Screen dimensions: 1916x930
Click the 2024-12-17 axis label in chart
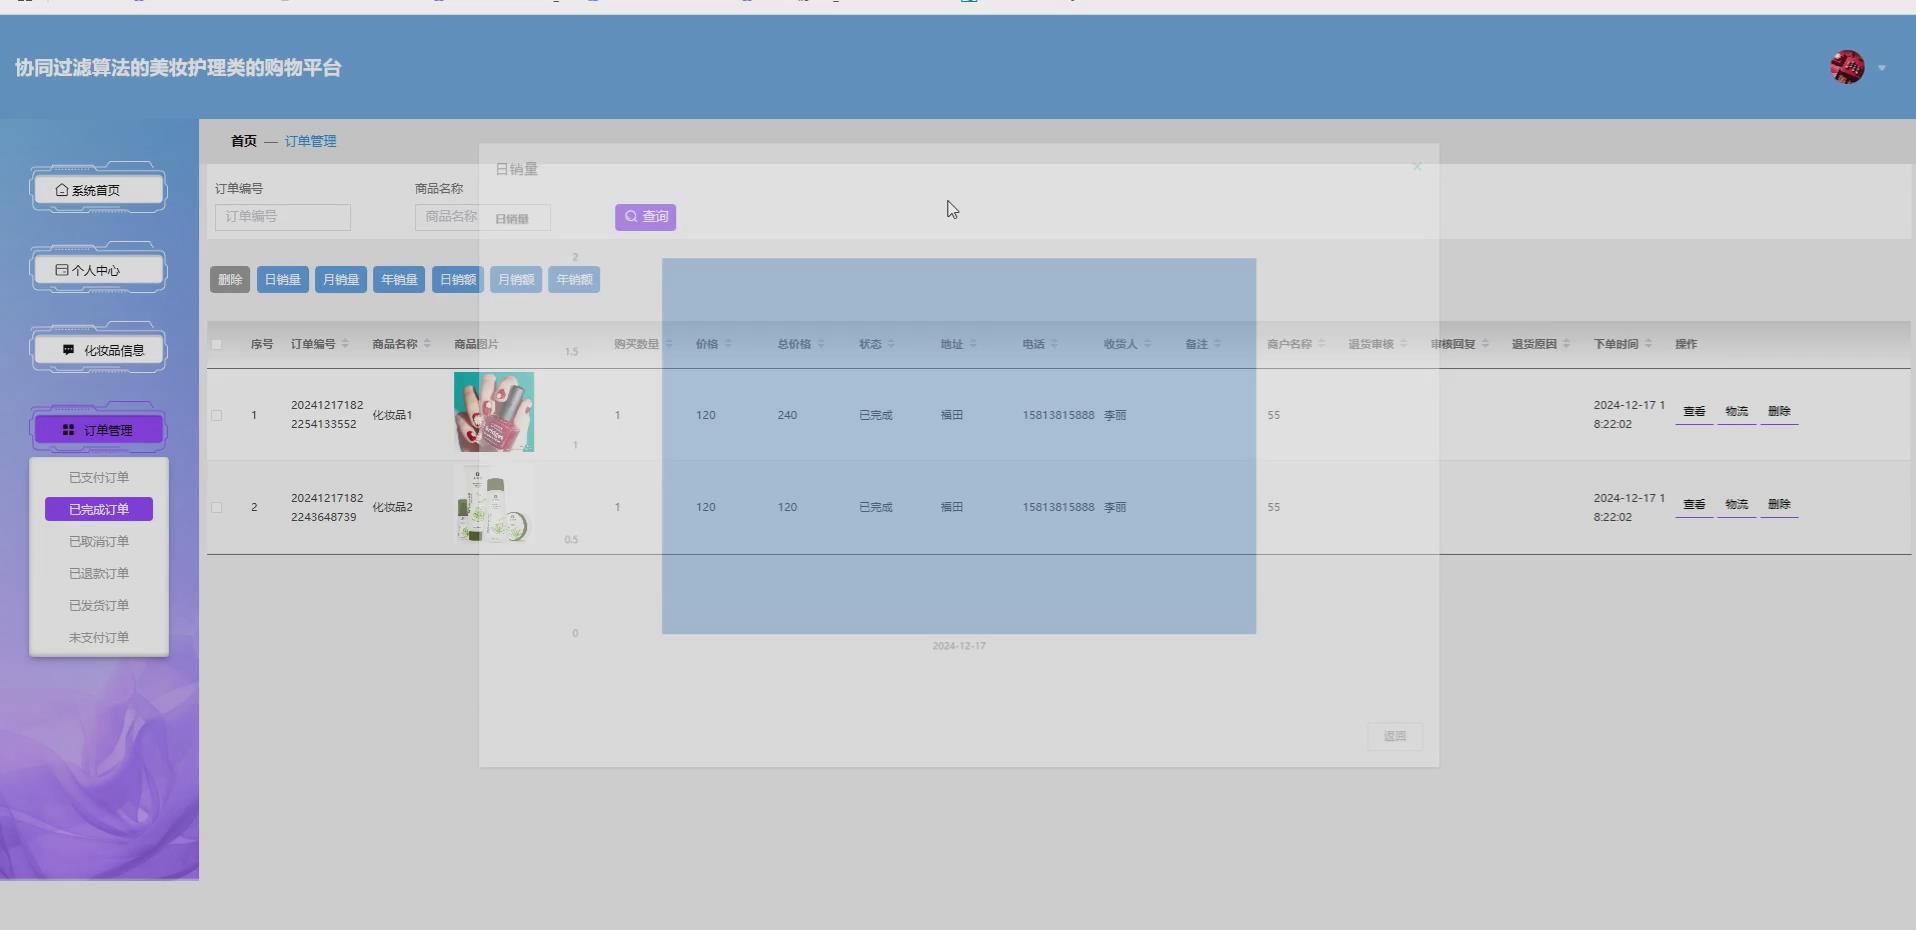959,646
